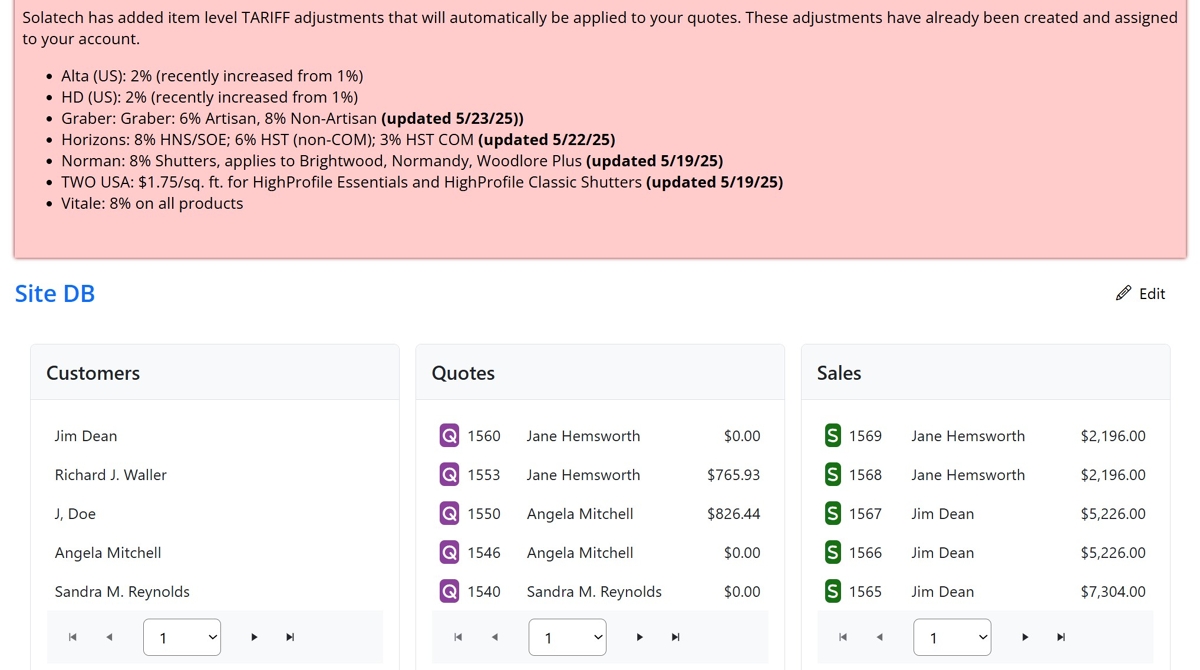Click the Sales panel header
1200x670 pixels.
pos(985,373)
